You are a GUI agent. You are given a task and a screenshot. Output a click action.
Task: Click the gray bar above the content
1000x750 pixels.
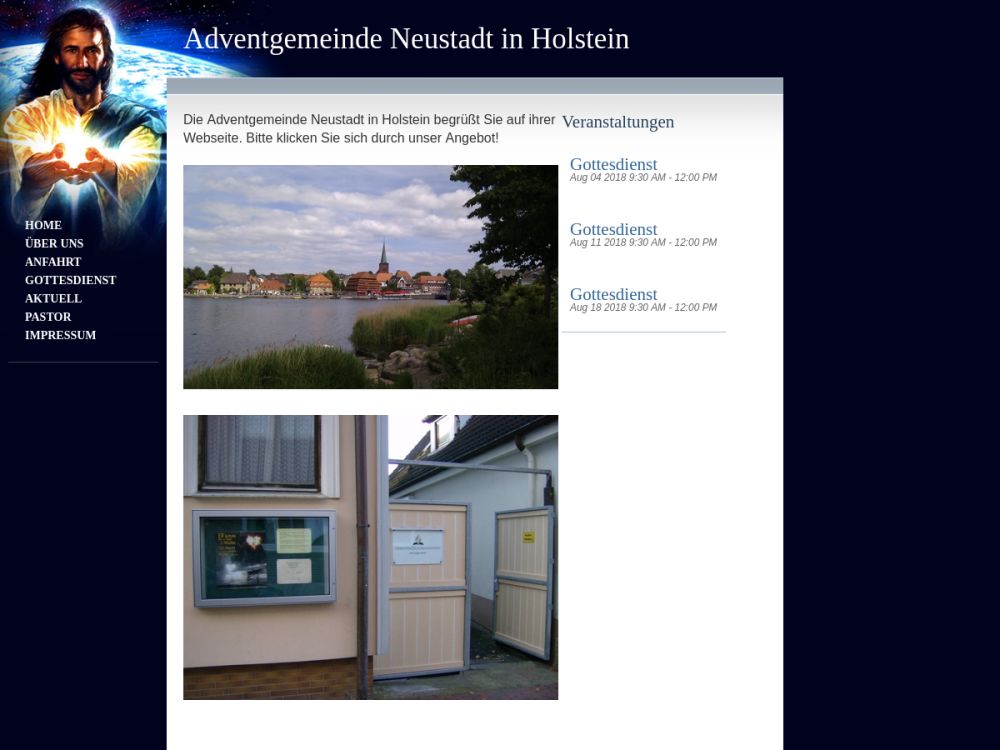coord(474,86)
